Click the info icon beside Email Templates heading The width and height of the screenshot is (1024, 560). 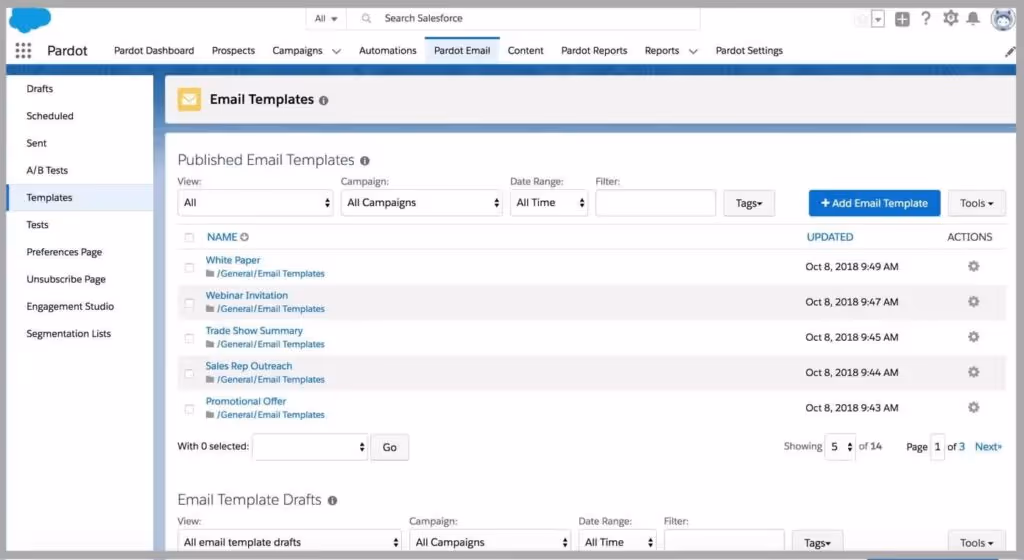[x=323, y=101]
